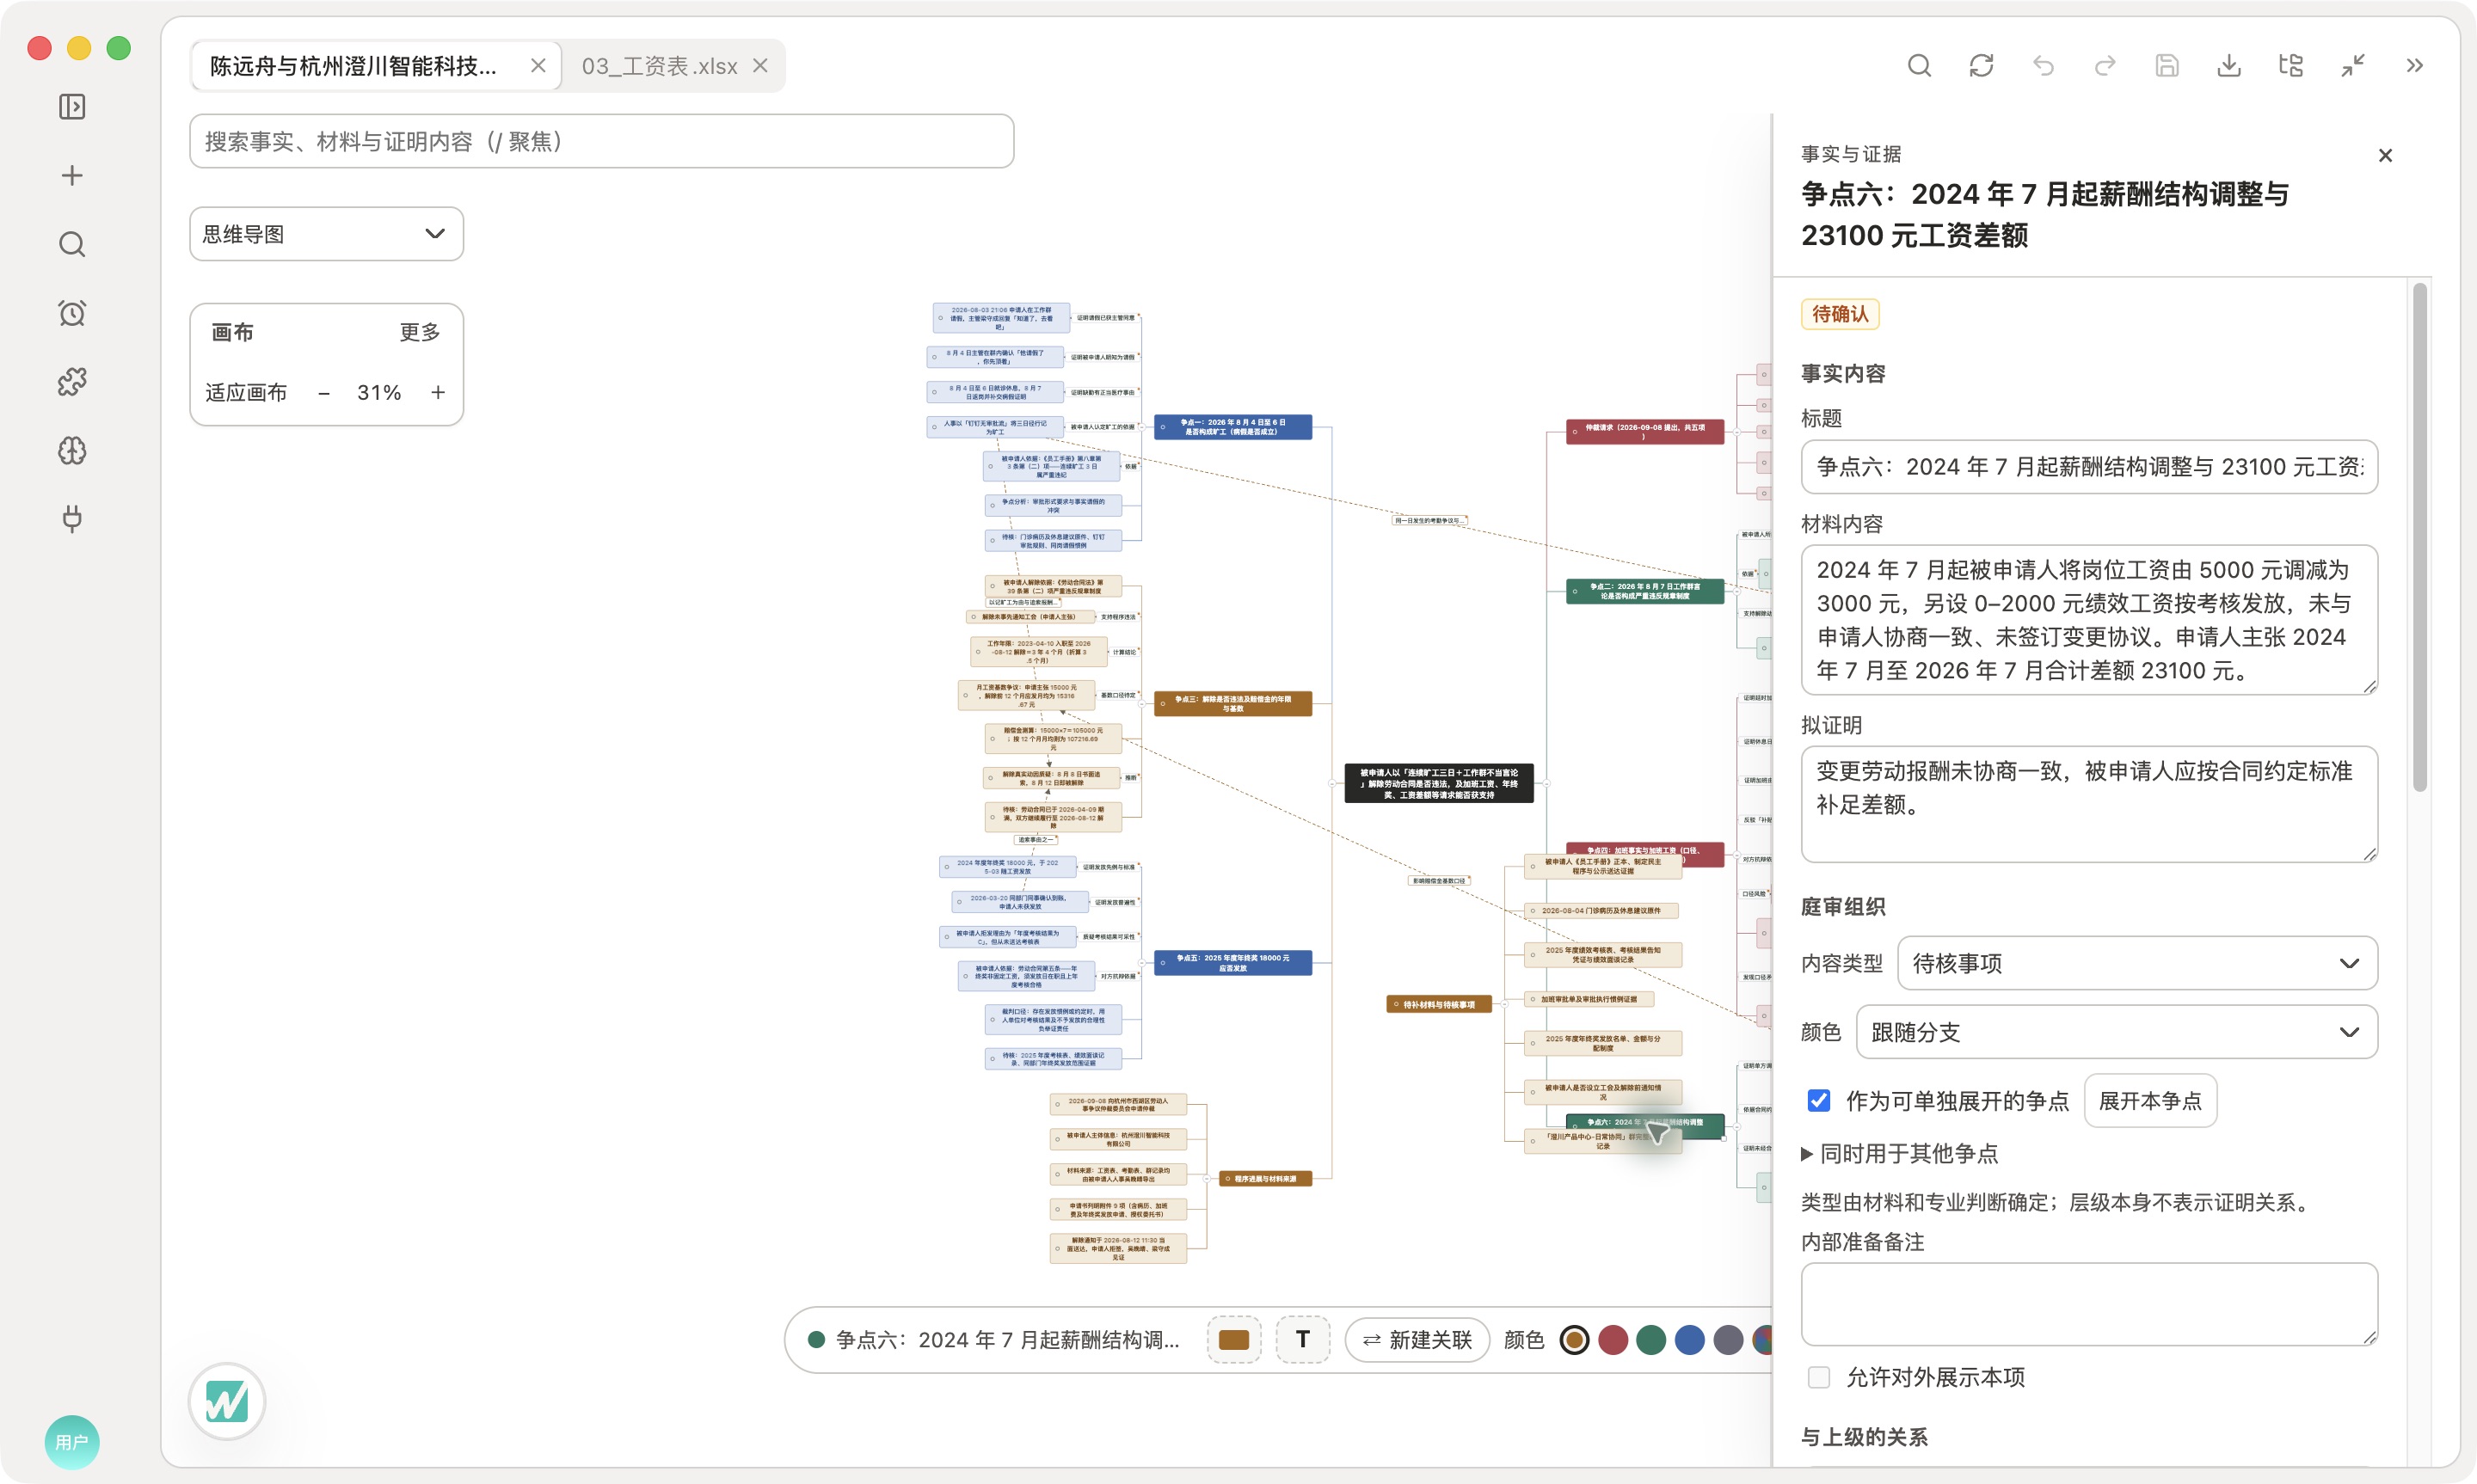The height and width of the screenshot is (1484, 2477).
Task: Open the brain AI icon in sidebar
Action: coord(72,451)
